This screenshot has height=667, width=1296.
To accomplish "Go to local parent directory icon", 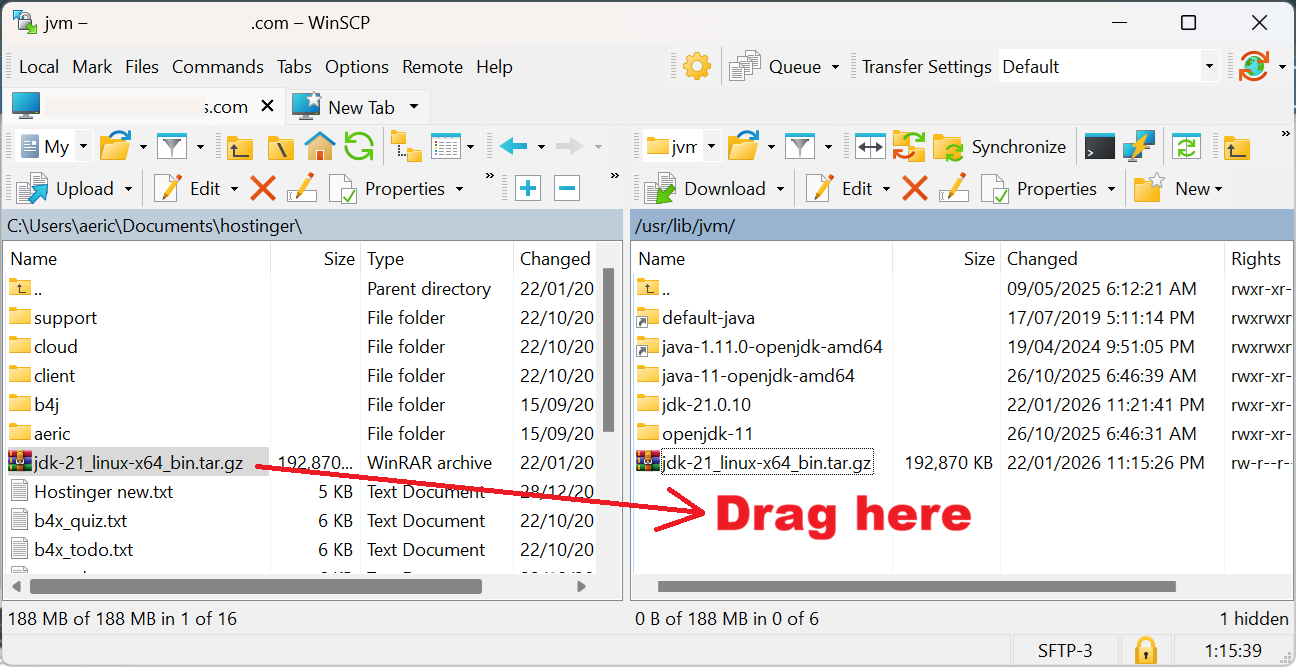I will pos(239,147).
